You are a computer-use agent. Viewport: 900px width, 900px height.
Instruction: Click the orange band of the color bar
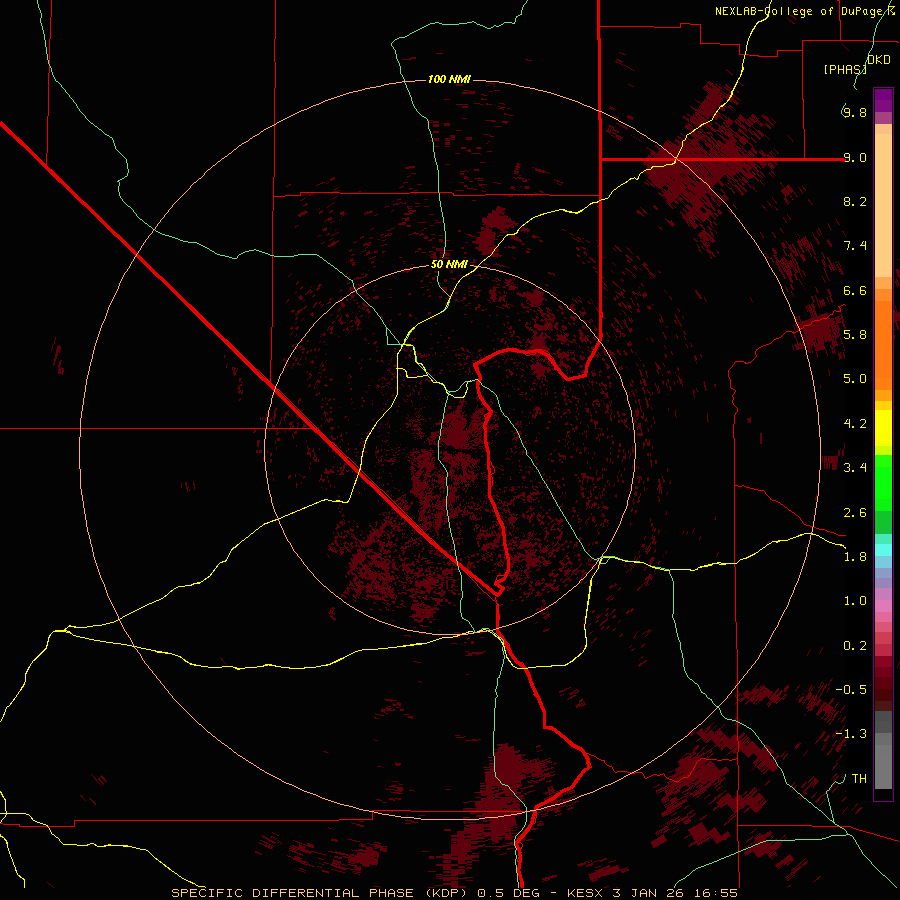pos(883,344)
